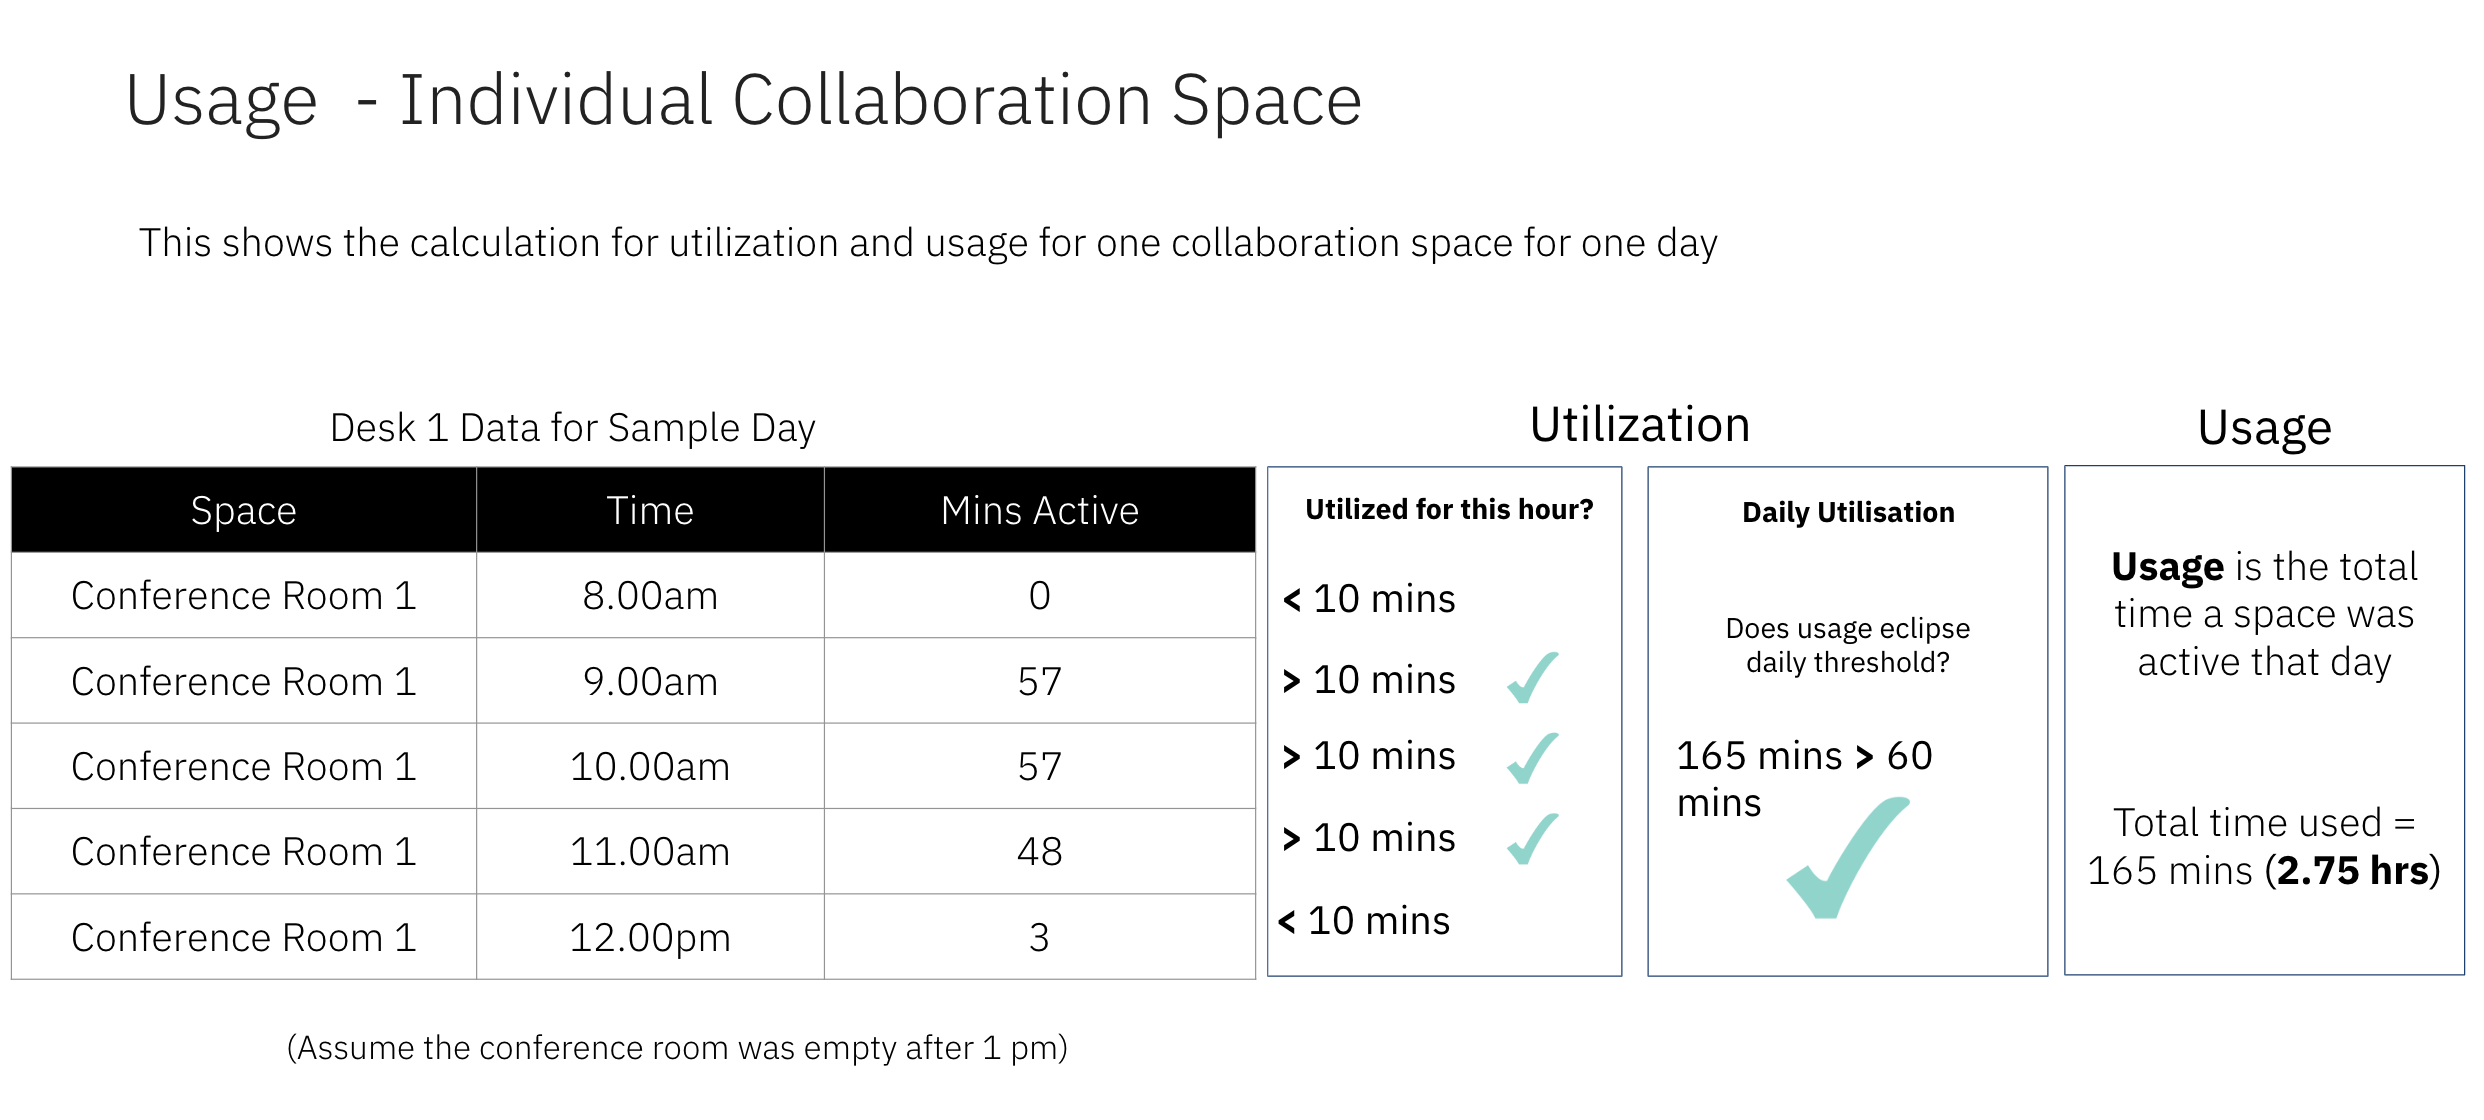Image resolution: width=2484 pixels, height=1120 pixels.
Task: Click the 8.00am time cell
Action: [650, 595]
